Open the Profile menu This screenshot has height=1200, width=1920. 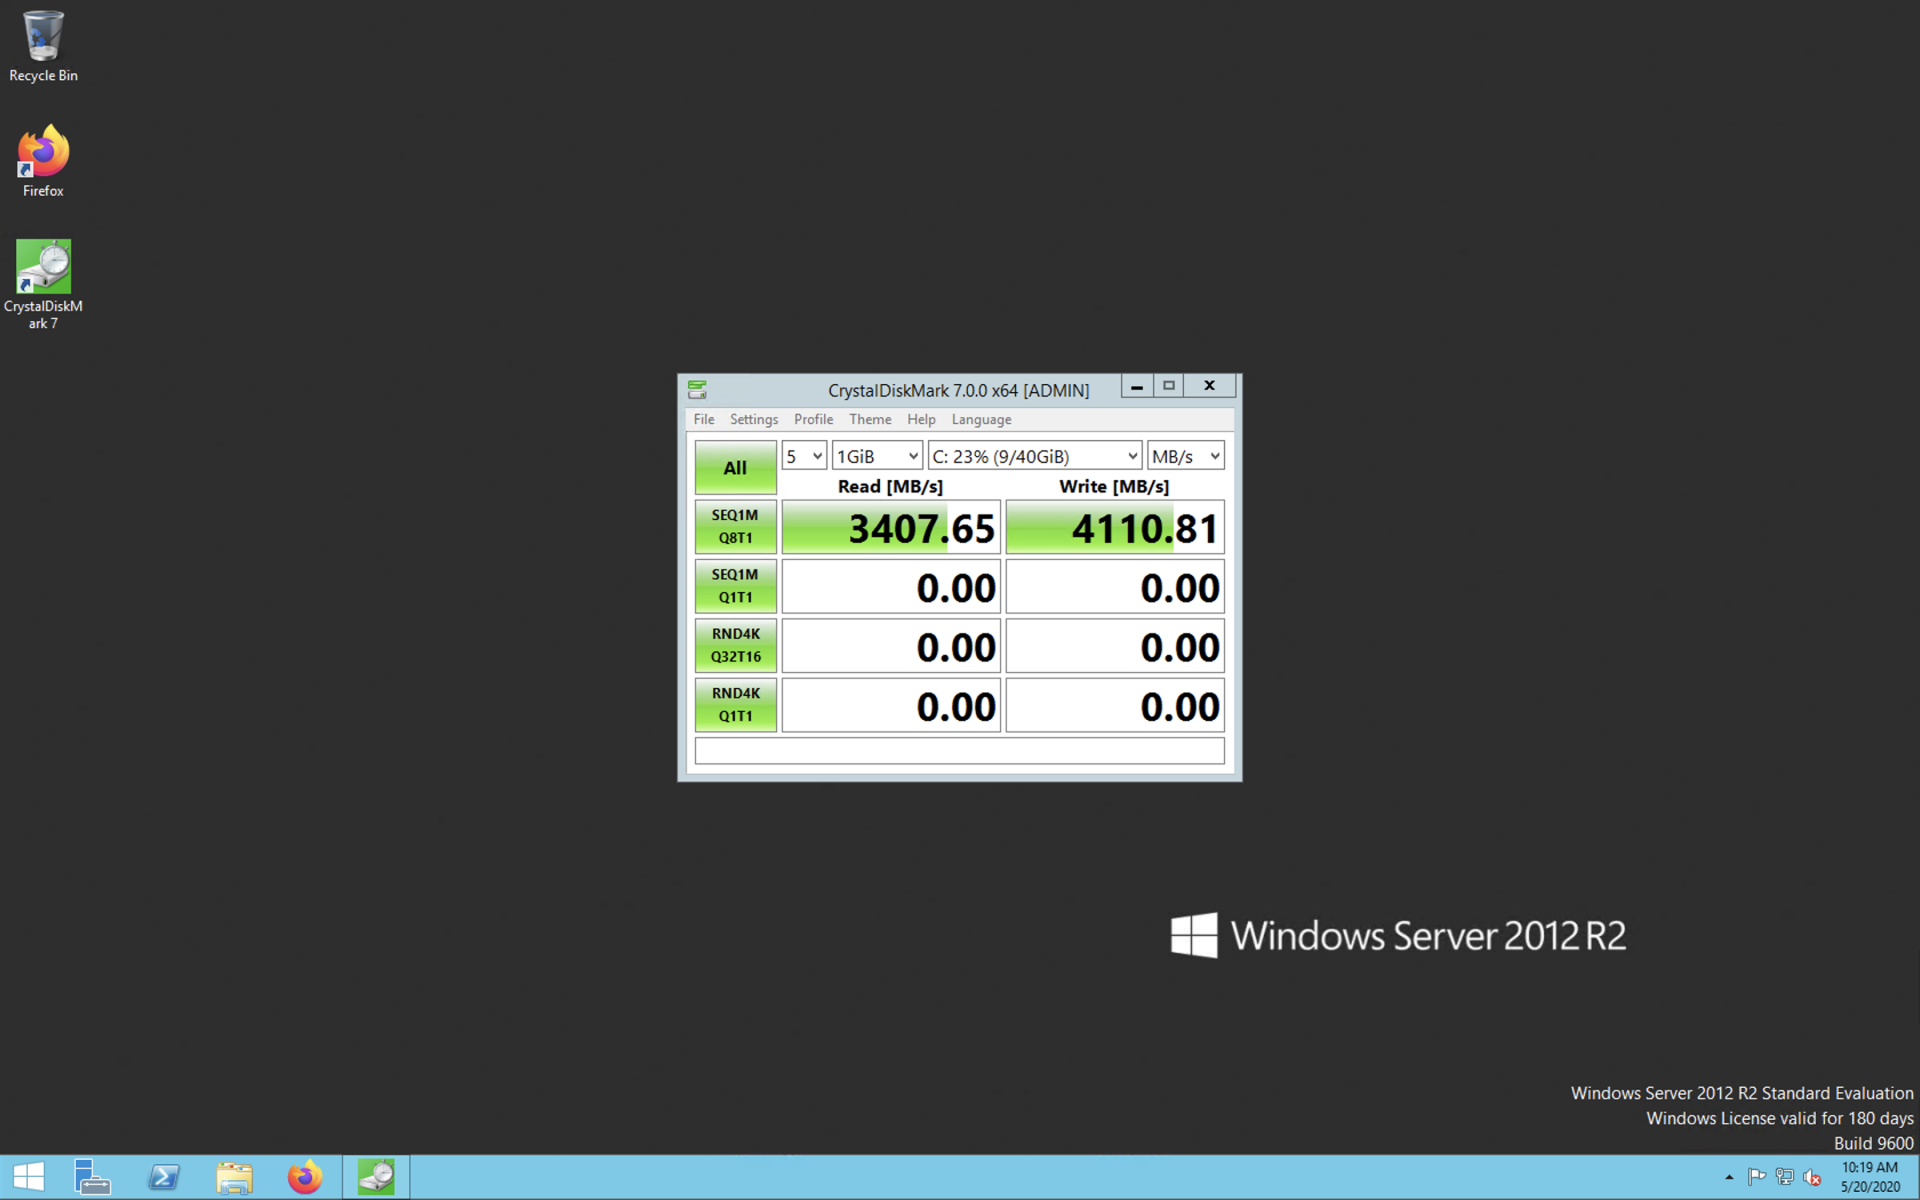click(x=813, y=419)
